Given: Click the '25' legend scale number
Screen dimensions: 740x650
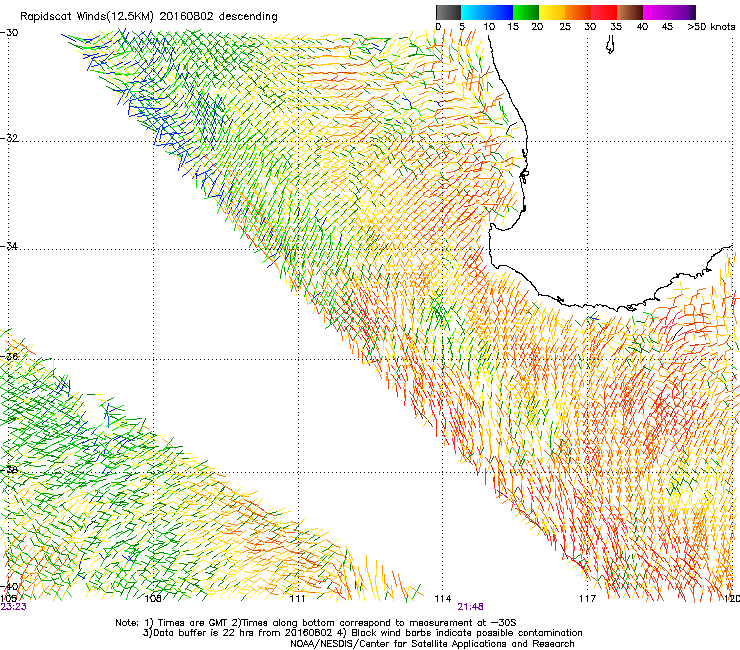Looking at the screenshot, I should click(565, 27).
